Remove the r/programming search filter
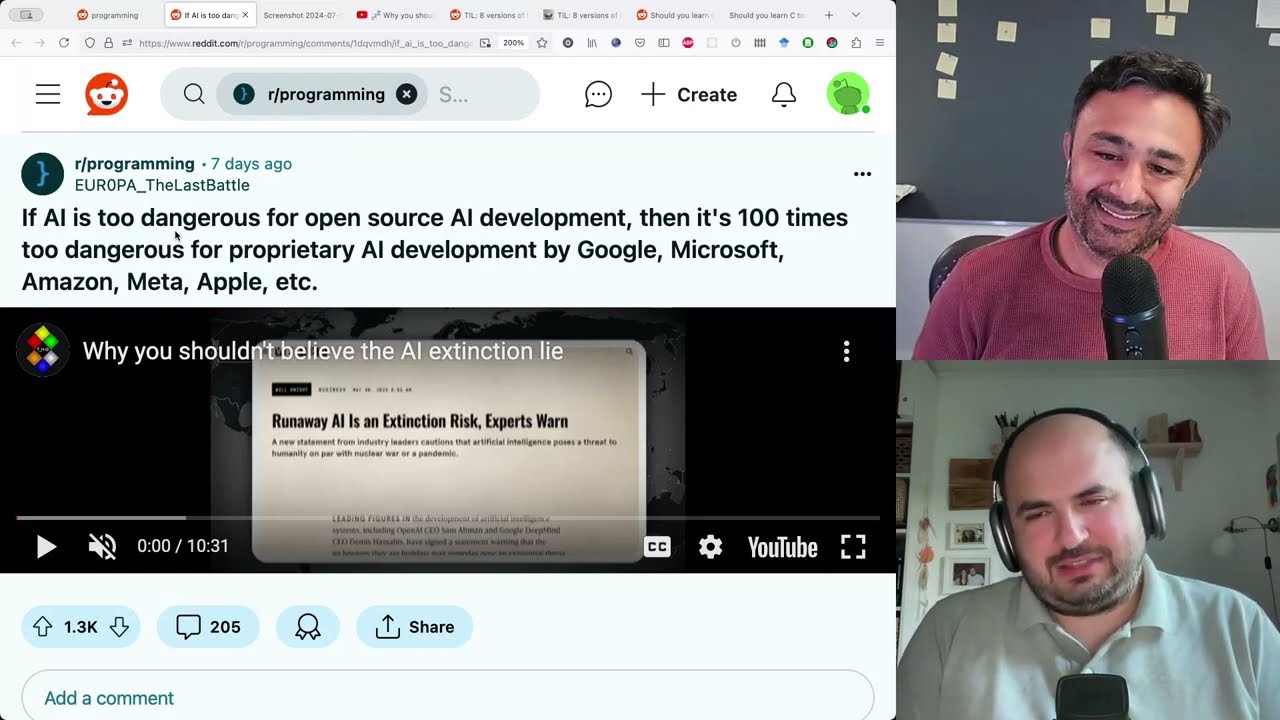 pos(406,94)
